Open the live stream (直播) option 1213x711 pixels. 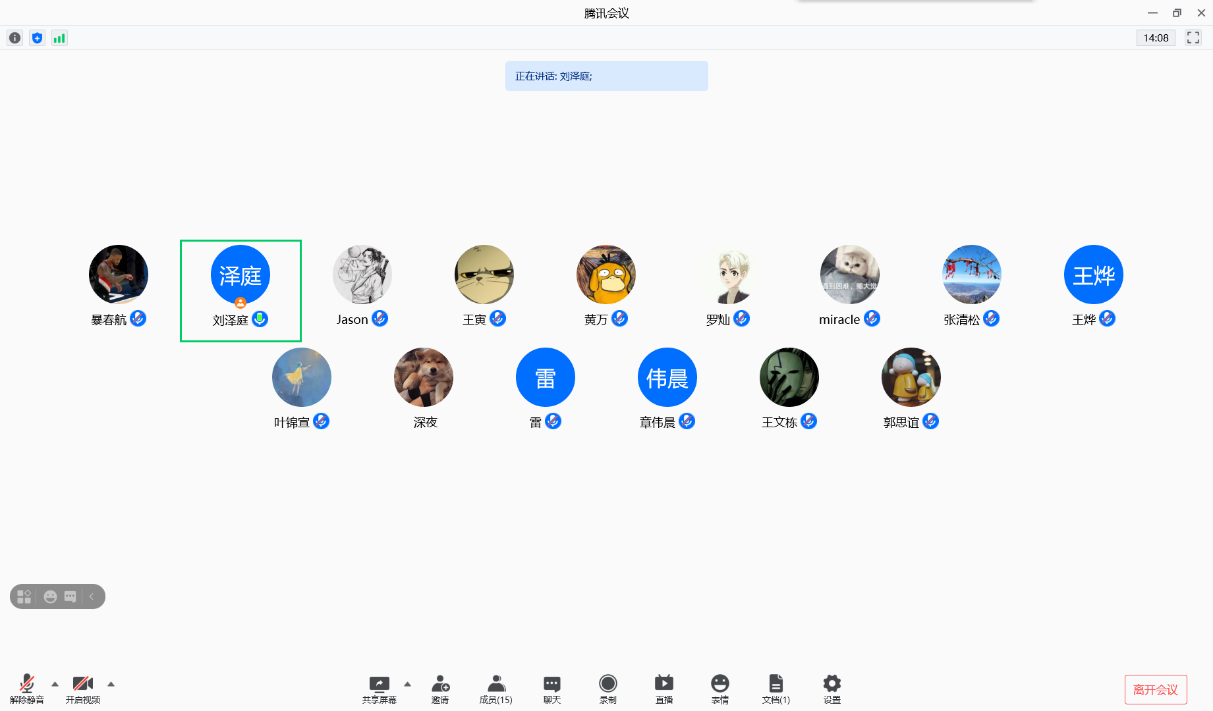664,688
